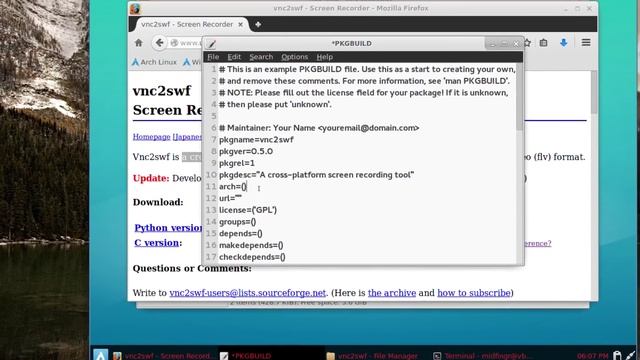This screenshot has height=360, width=640.
Task: Open the Options menu in editor
Action: click(x=294, y=57)
